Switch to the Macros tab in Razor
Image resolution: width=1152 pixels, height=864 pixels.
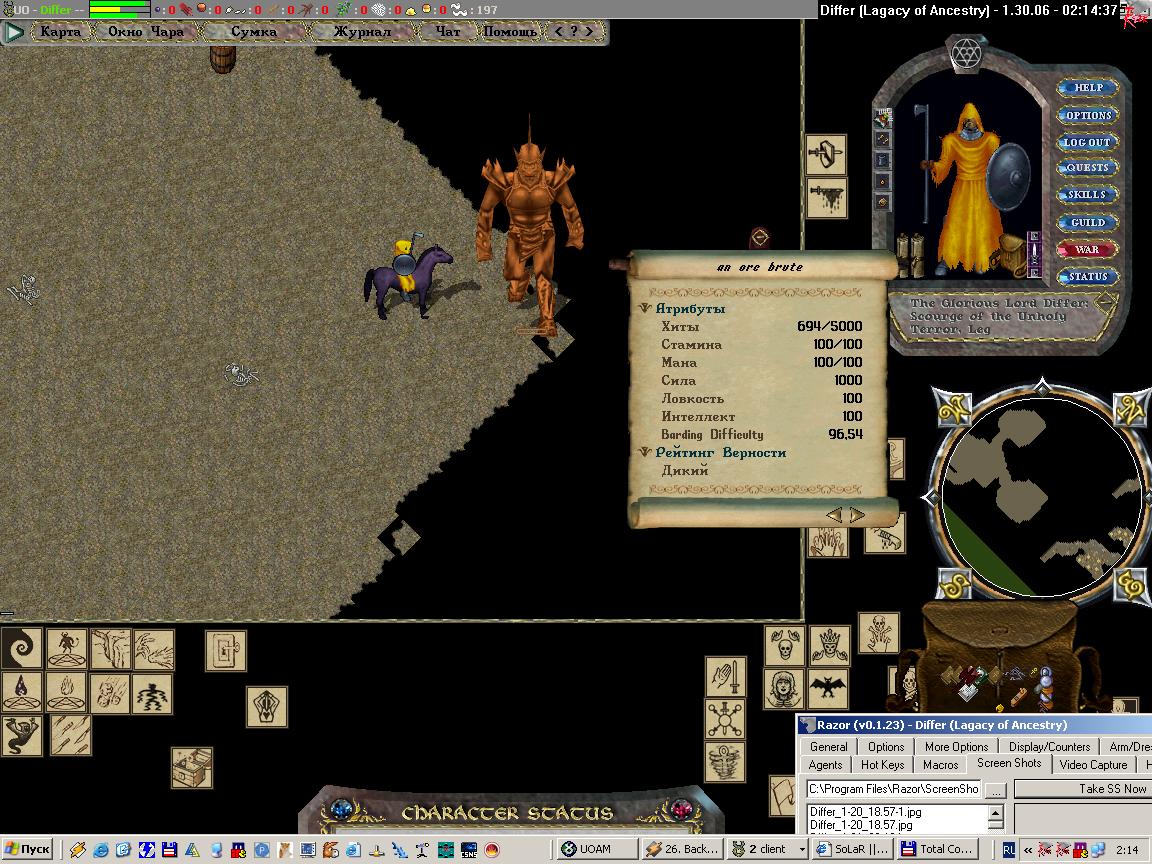940,765
